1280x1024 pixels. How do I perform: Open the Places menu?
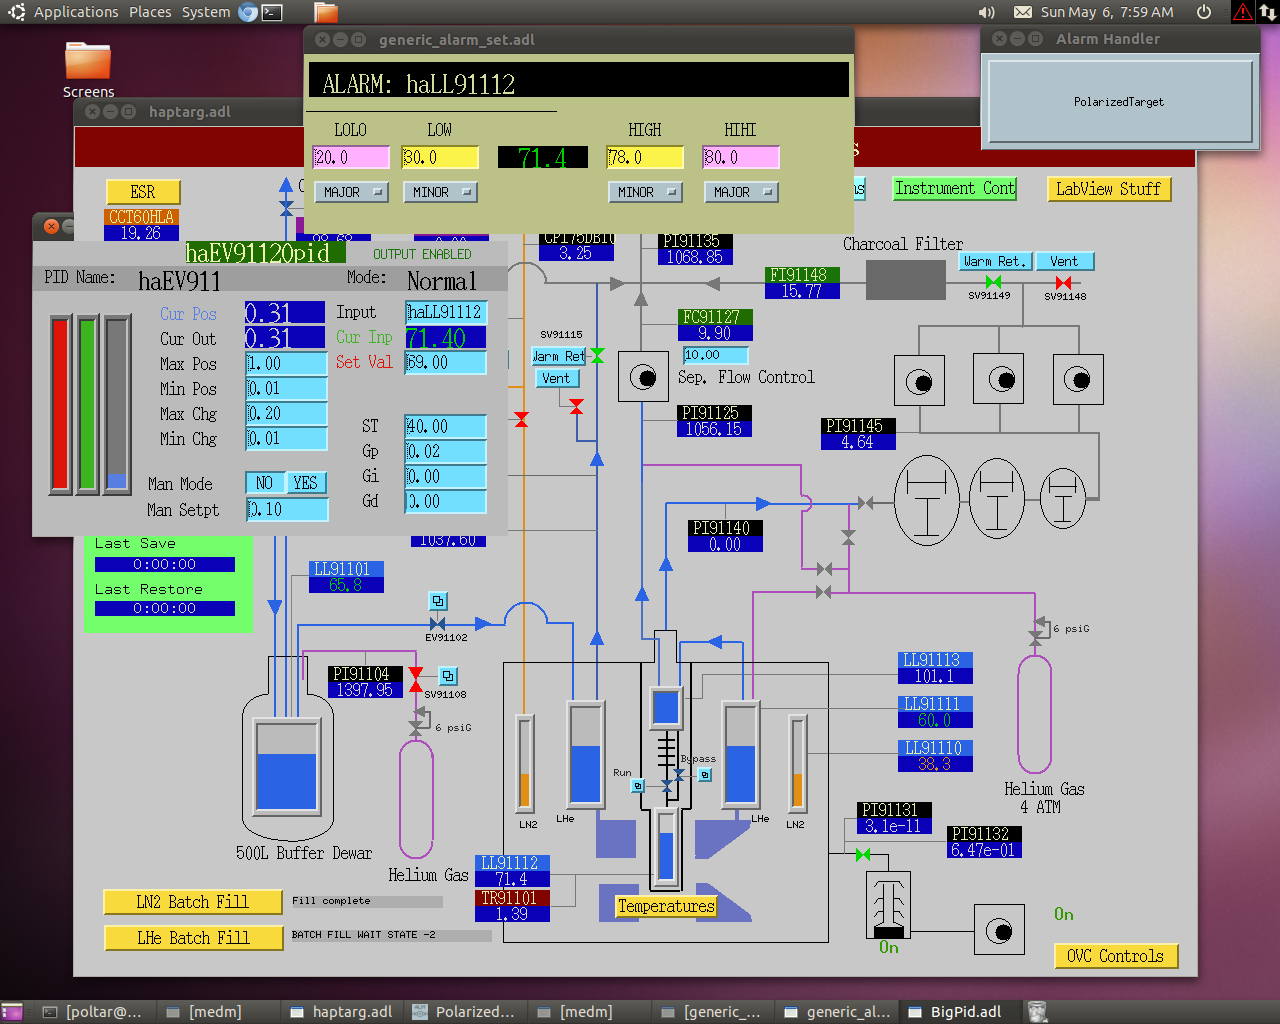pyautogui.click(x=150, y=12)
